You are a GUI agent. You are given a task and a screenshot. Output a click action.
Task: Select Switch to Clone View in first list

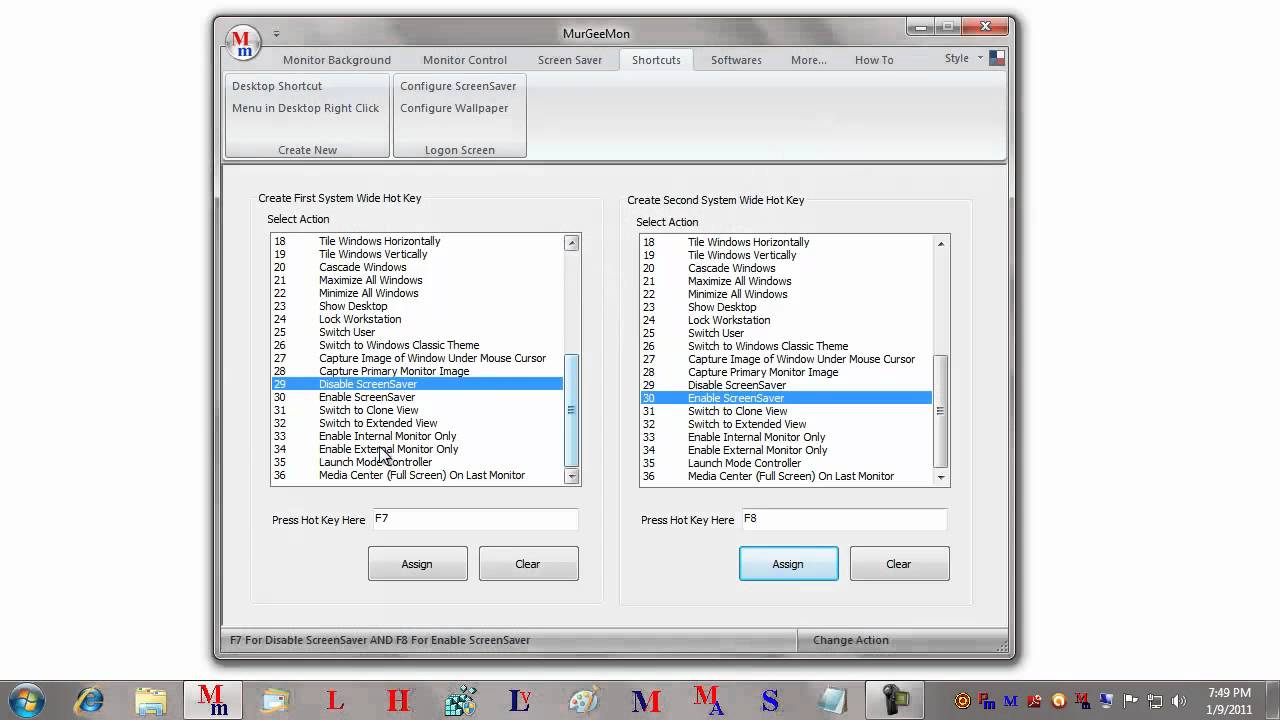[x=417, y=410]
